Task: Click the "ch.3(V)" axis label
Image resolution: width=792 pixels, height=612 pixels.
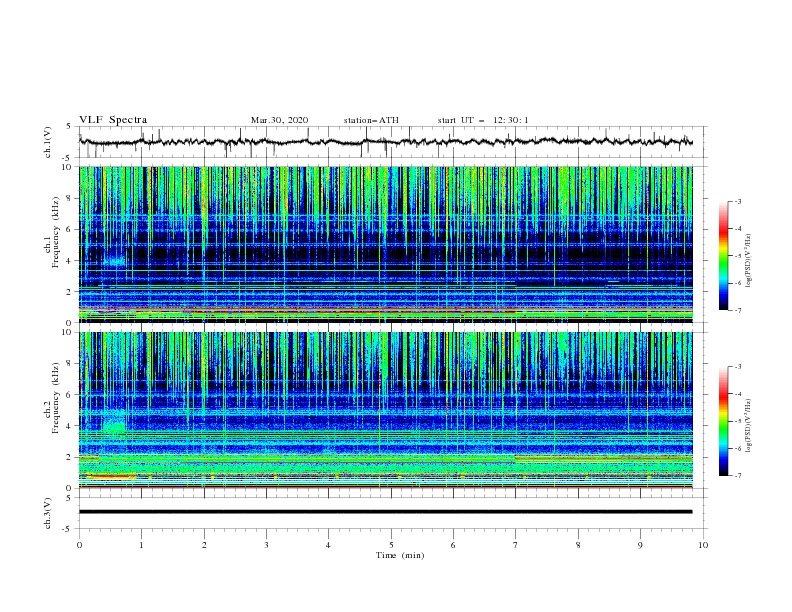Action: tap(48, 513)
